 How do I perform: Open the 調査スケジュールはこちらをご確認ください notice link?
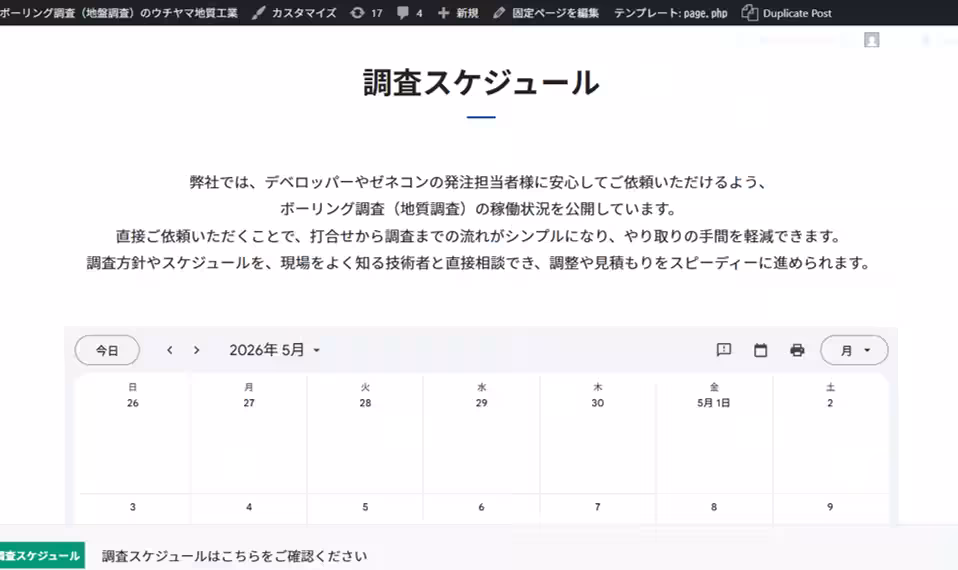pyautogui.click(x=235, y=556)
